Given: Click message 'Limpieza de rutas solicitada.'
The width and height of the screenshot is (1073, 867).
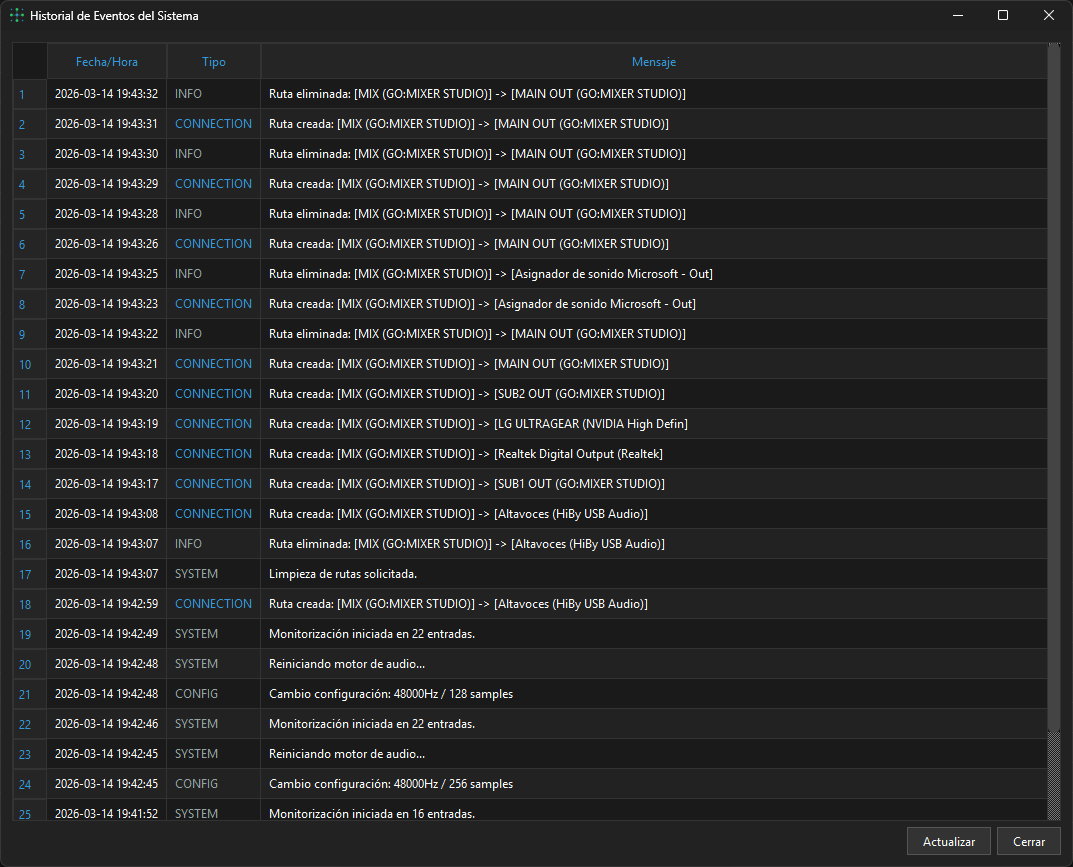Looking at the screenshot, I should point(343,573).
